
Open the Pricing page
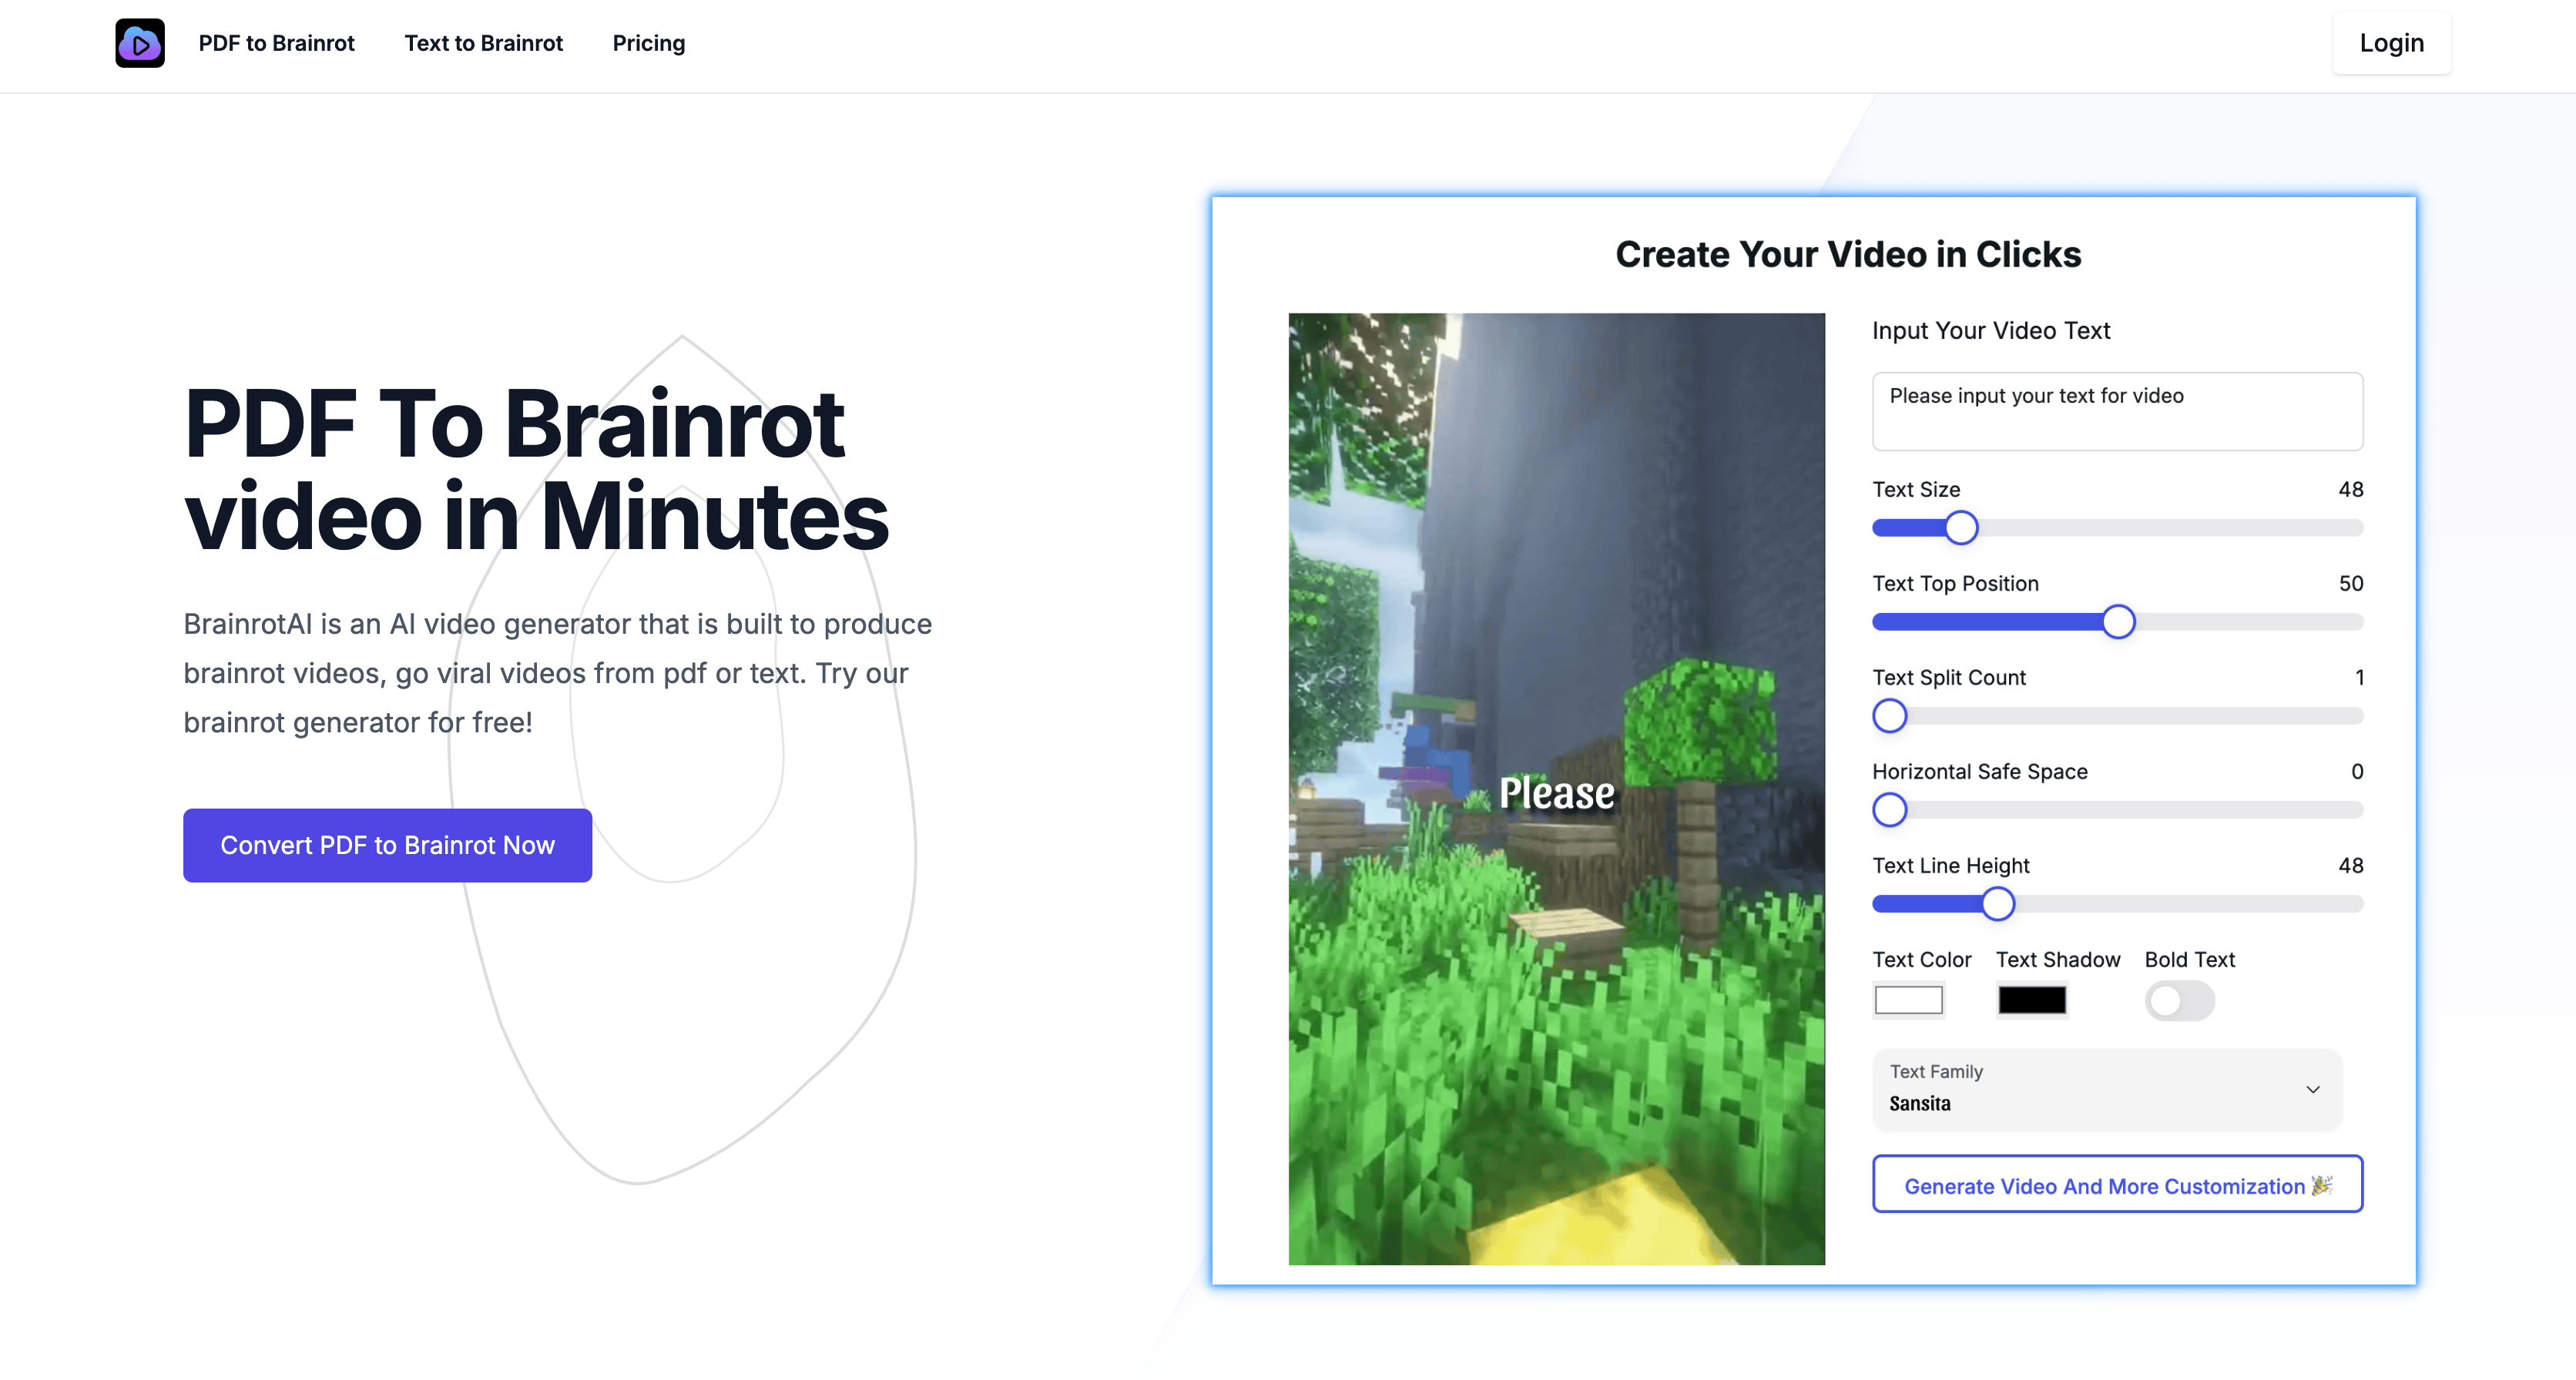(x=648, y=43)
